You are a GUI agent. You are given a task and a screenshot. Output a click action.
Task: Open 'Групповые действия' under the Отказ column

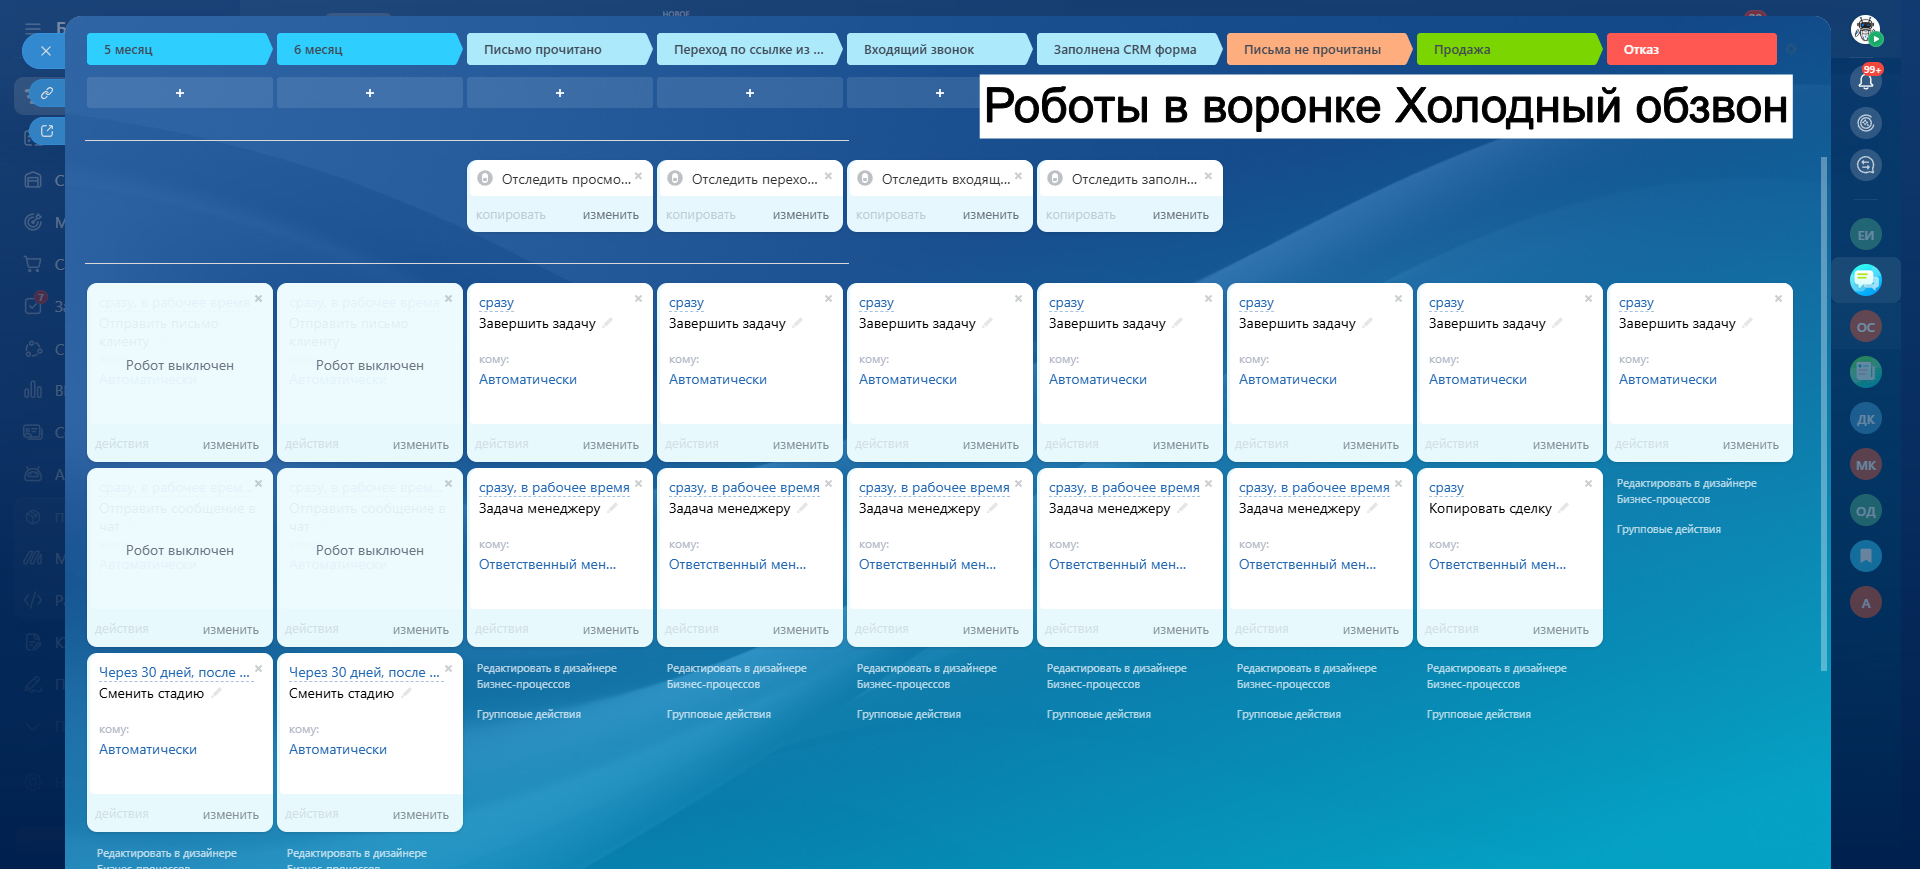[1668, 529]
